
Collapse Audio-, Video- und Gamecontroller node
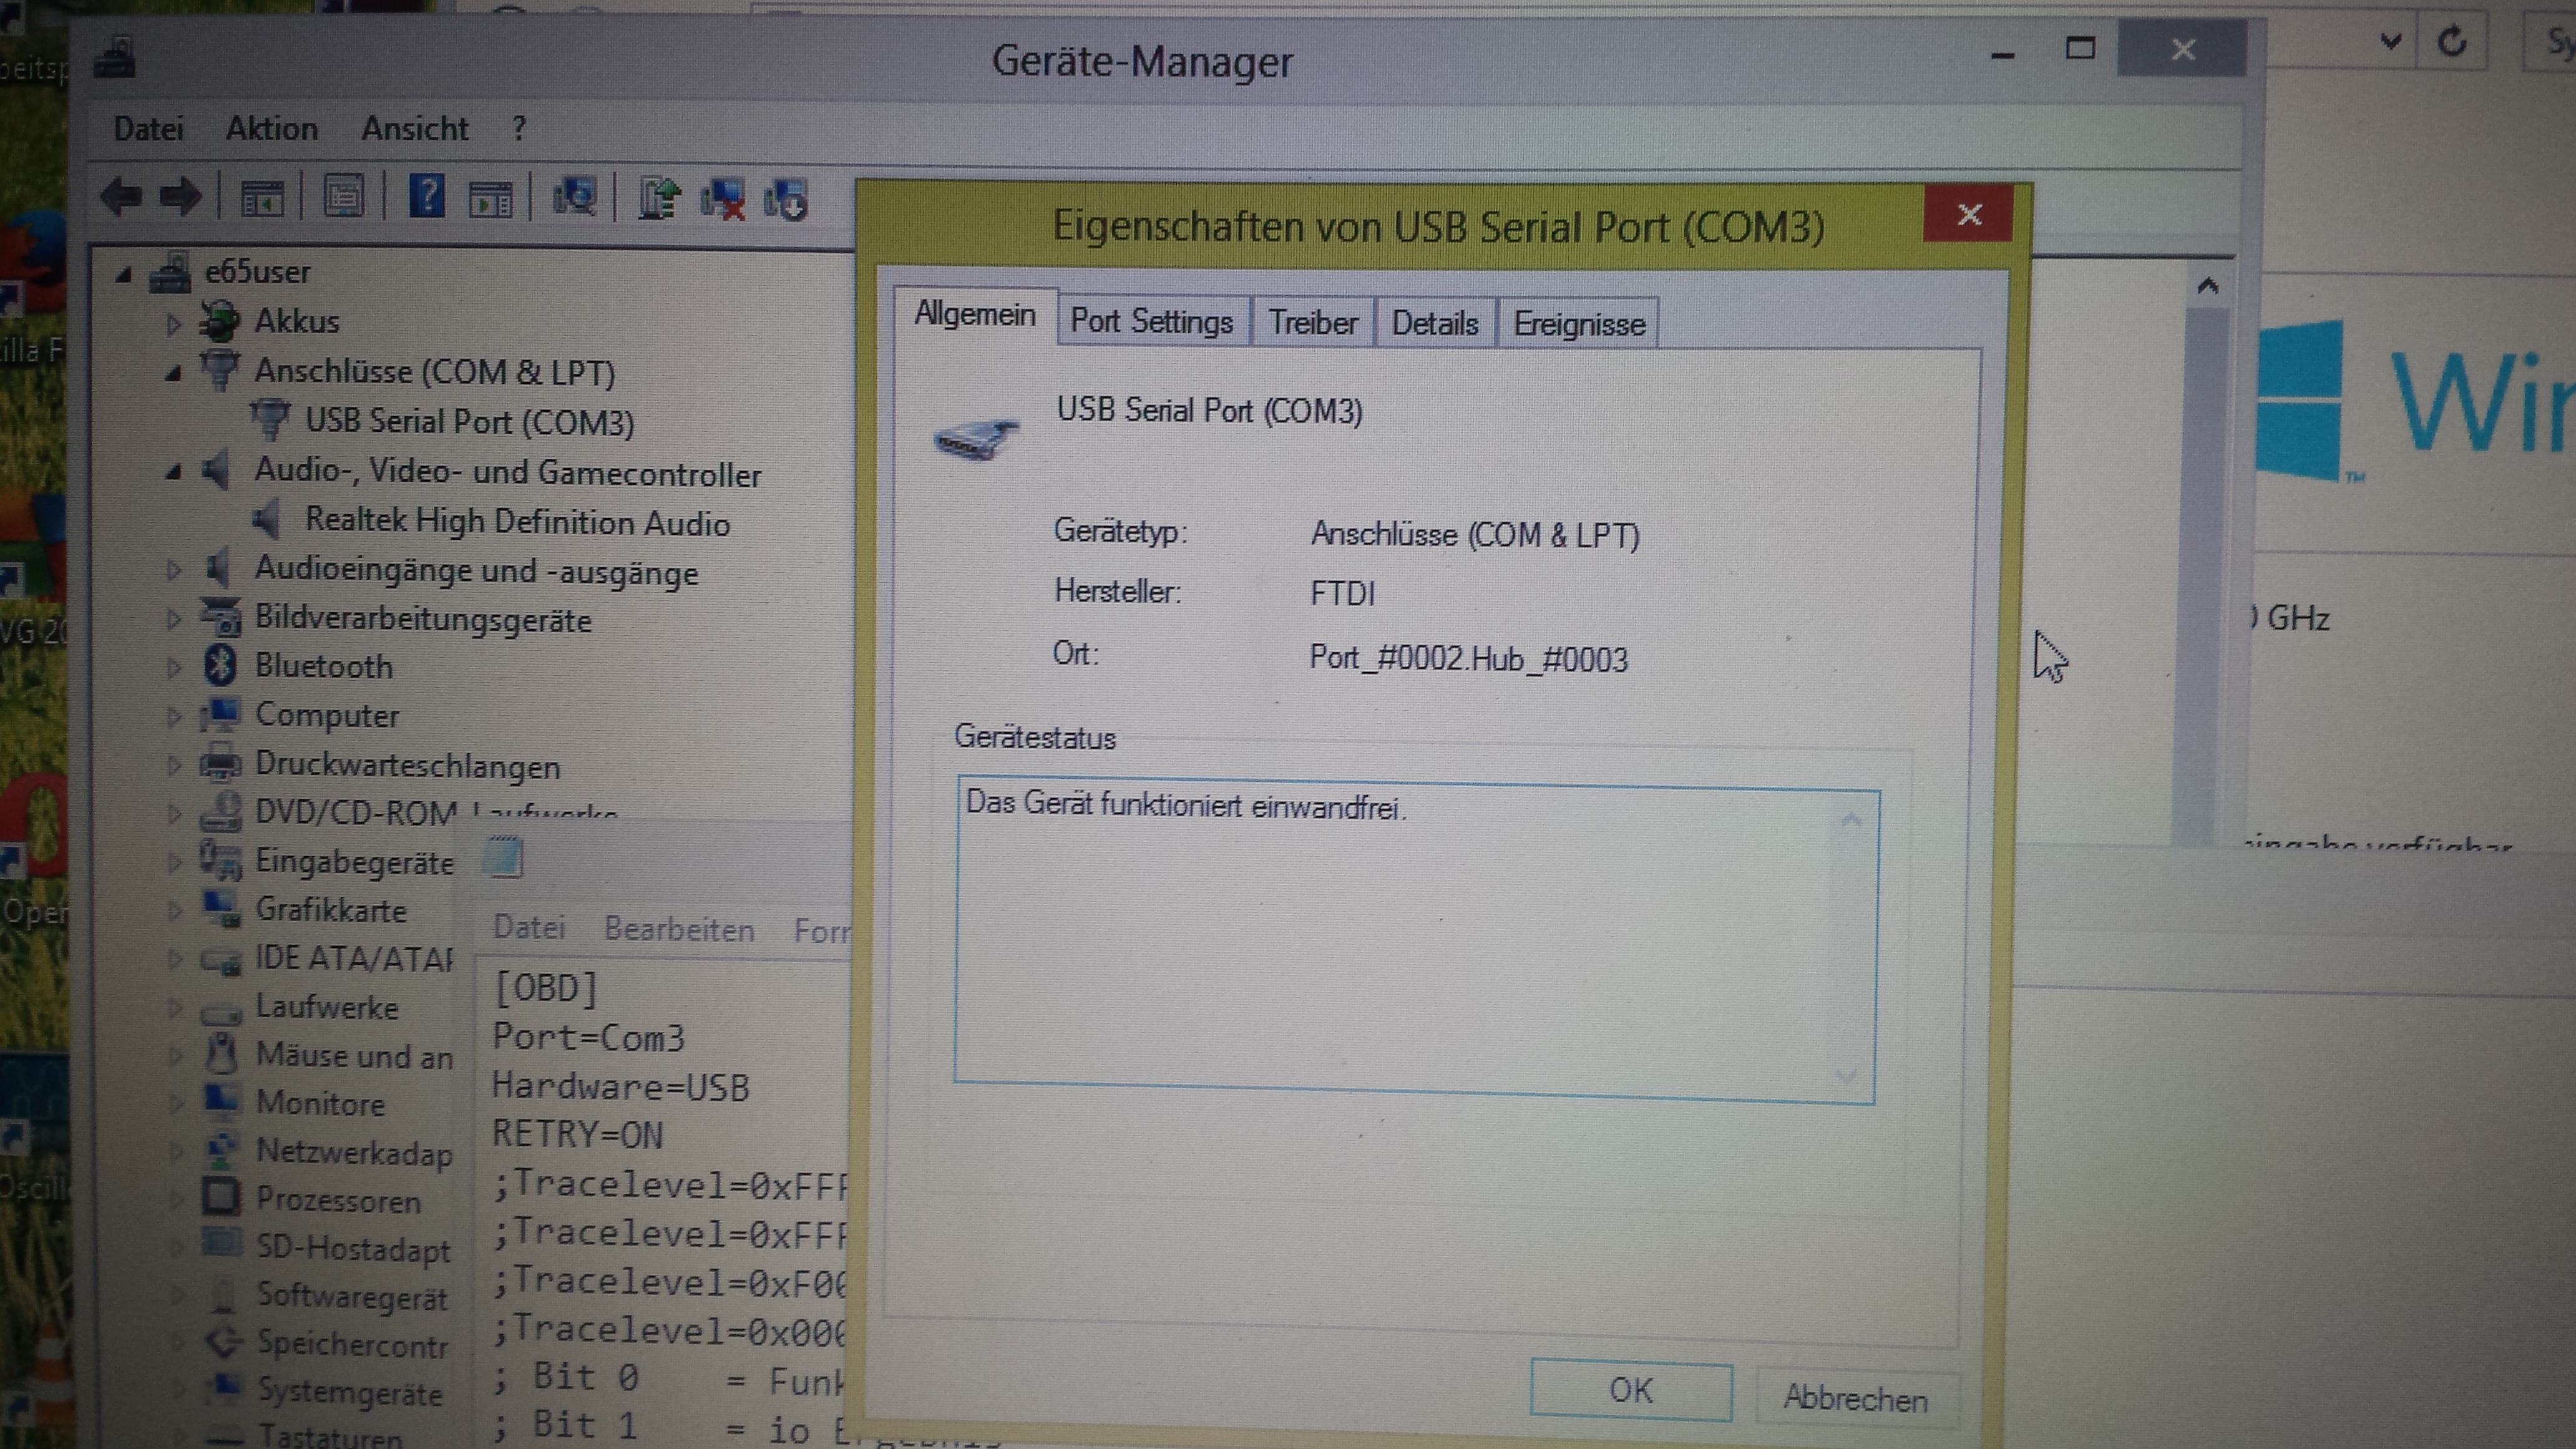[173, 471]
